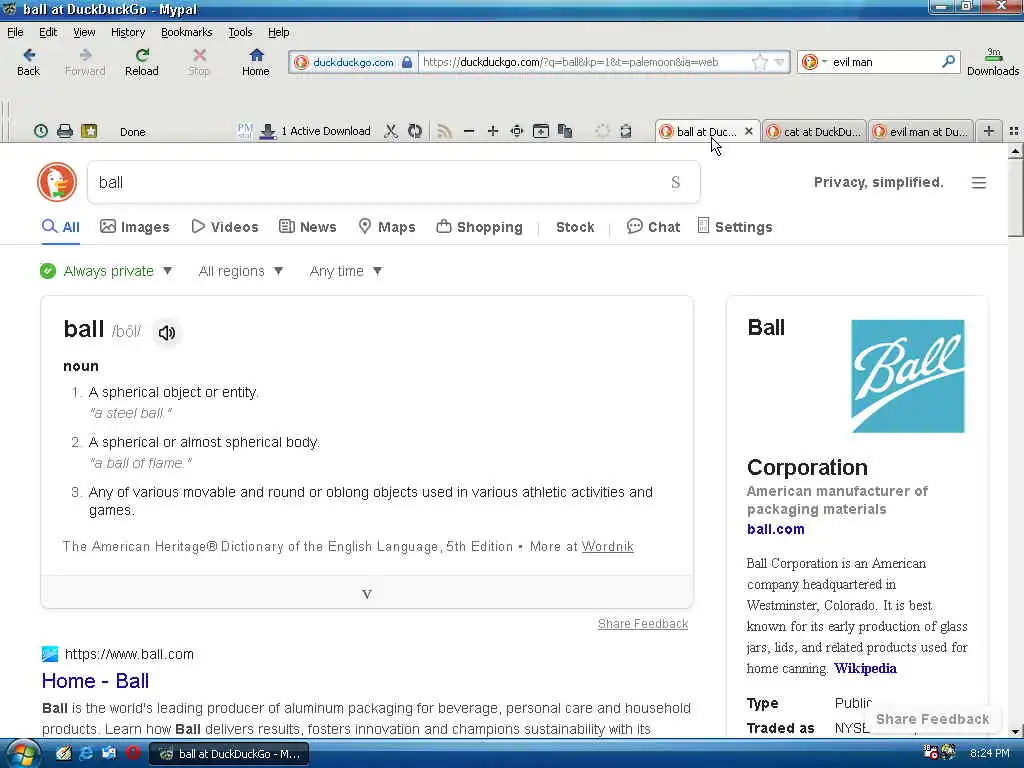Subscribe using the RSS feed icon
The image size is (1024, 768).
pyautogui.click(x=444, y=131)
